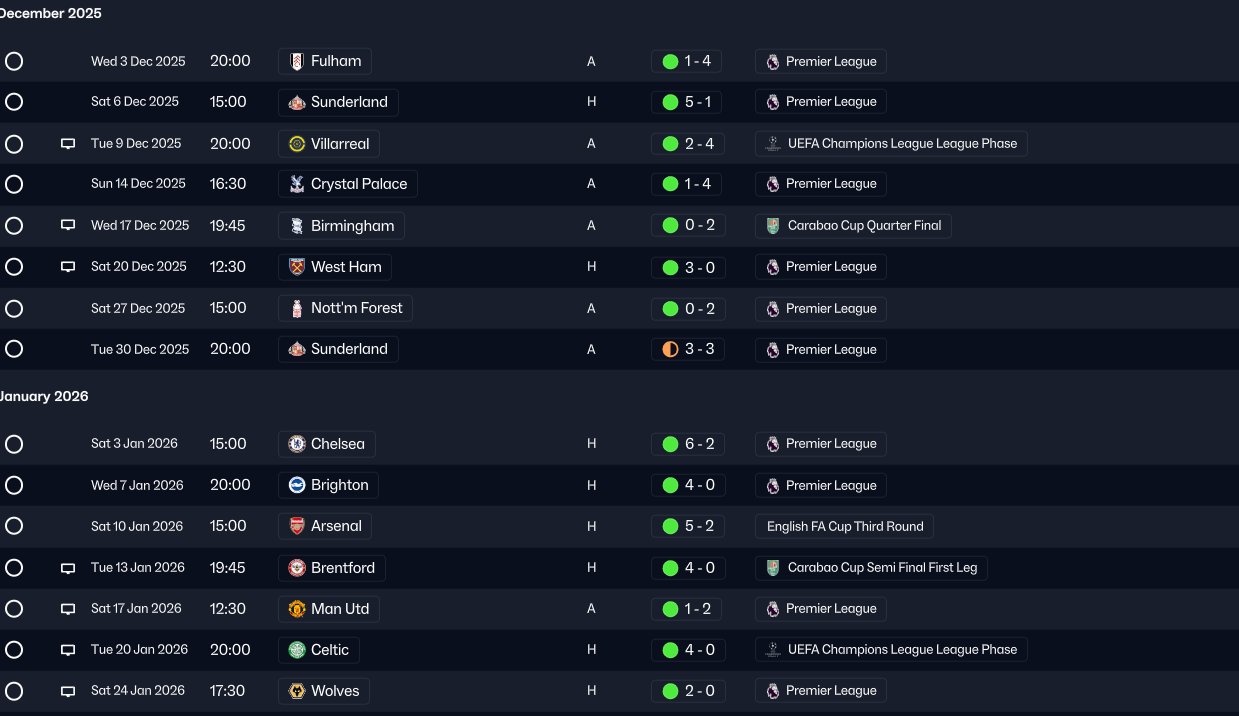
Task: Open the English FA Cup Third Round competition
Action: (845, 526)
